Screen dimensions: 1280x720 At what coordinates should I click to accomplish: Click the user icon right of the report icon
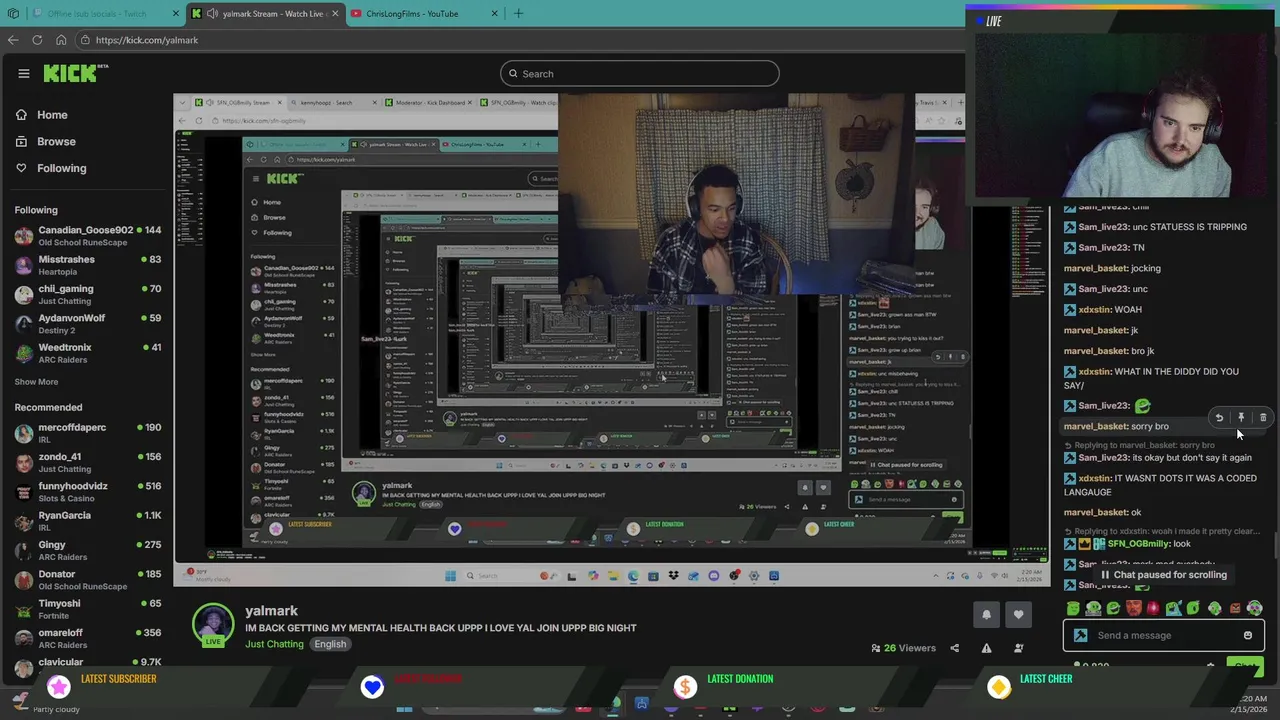tap(1018, 648)
